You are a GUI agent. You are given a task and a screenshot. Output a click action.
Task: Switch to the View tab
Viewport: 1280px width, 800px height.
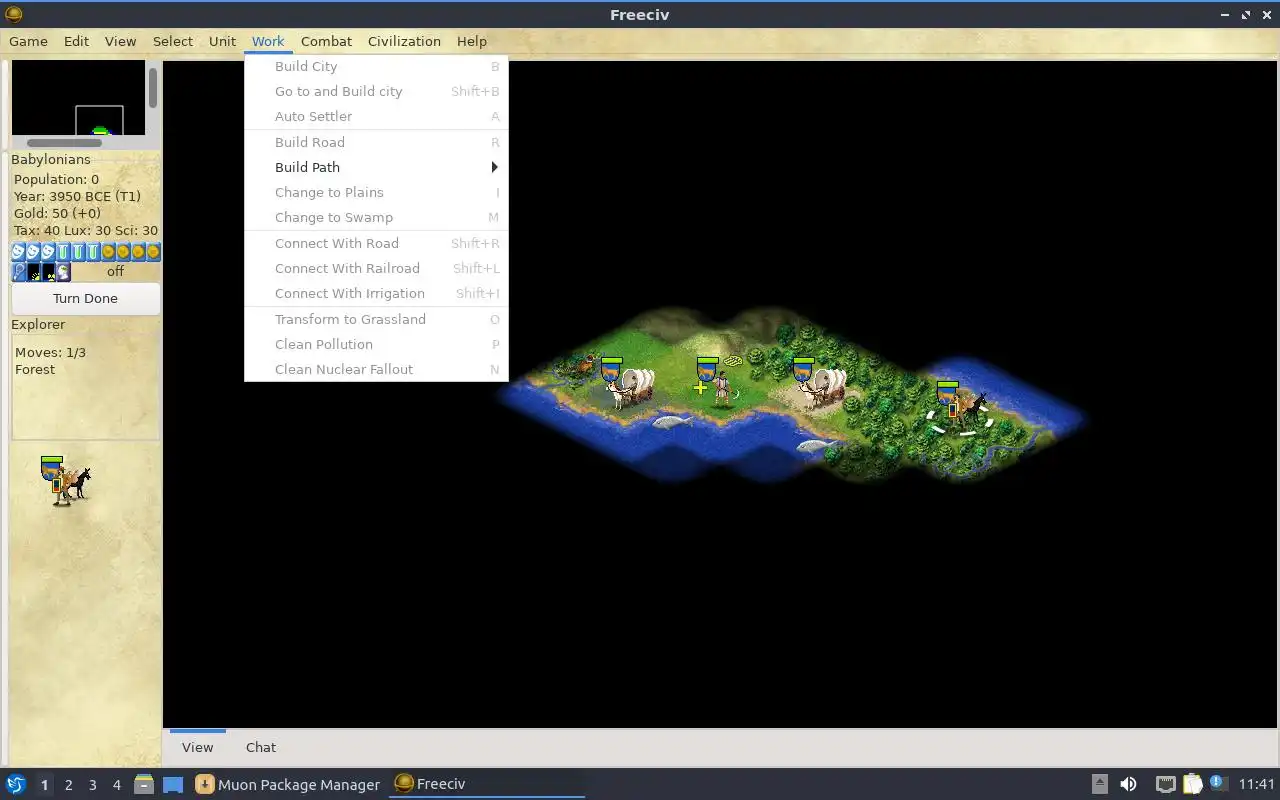point(197,747)
